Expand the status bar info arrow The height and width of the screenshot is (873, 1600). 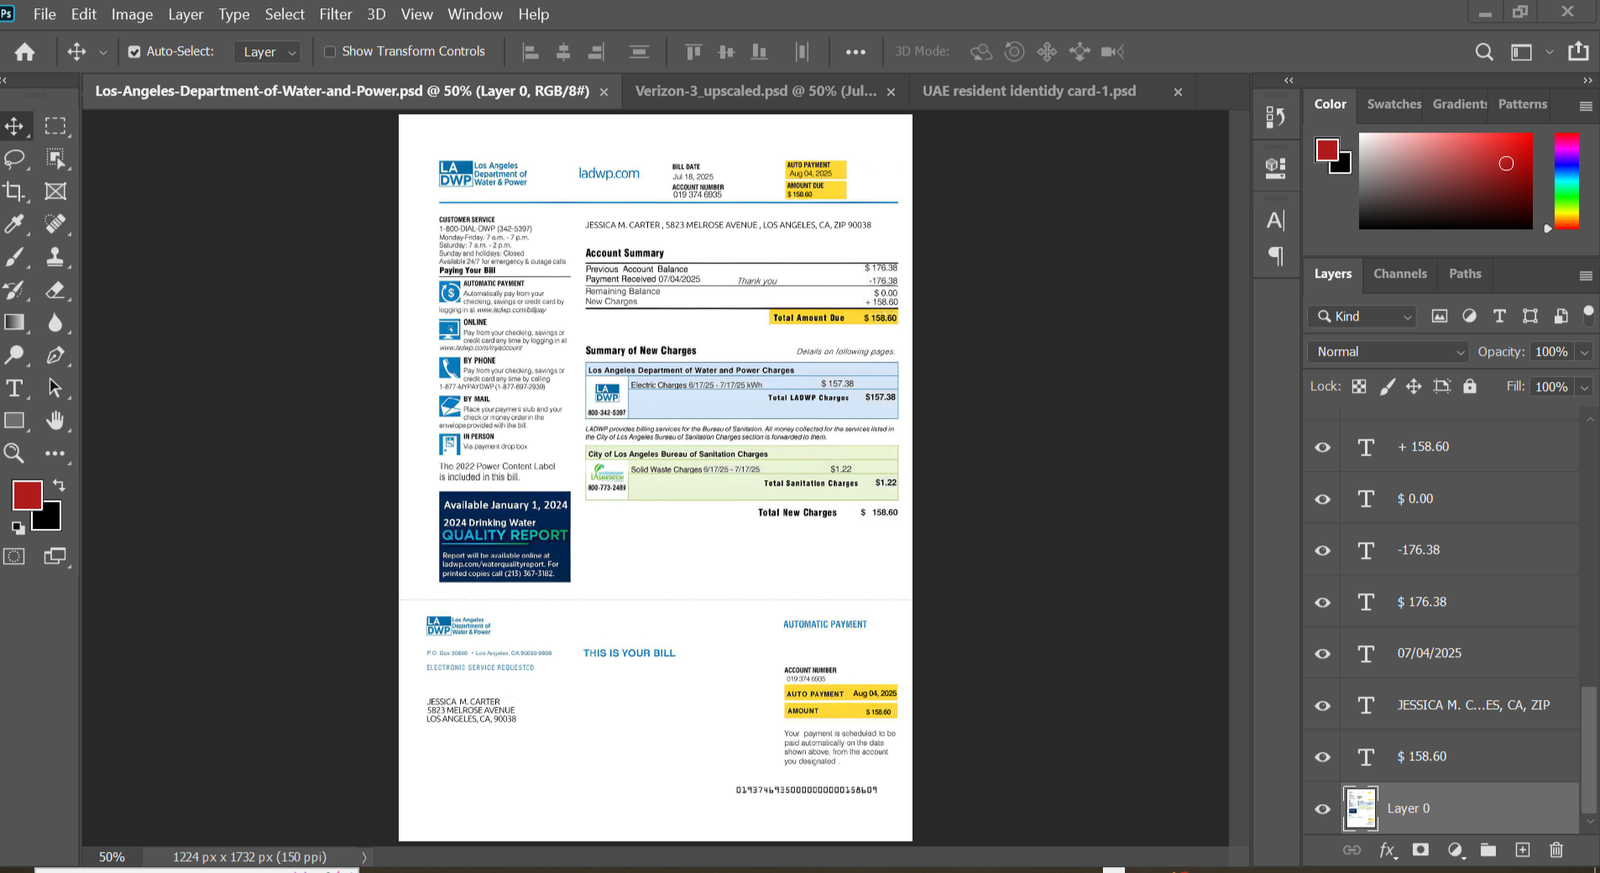(x=364, y=857)
